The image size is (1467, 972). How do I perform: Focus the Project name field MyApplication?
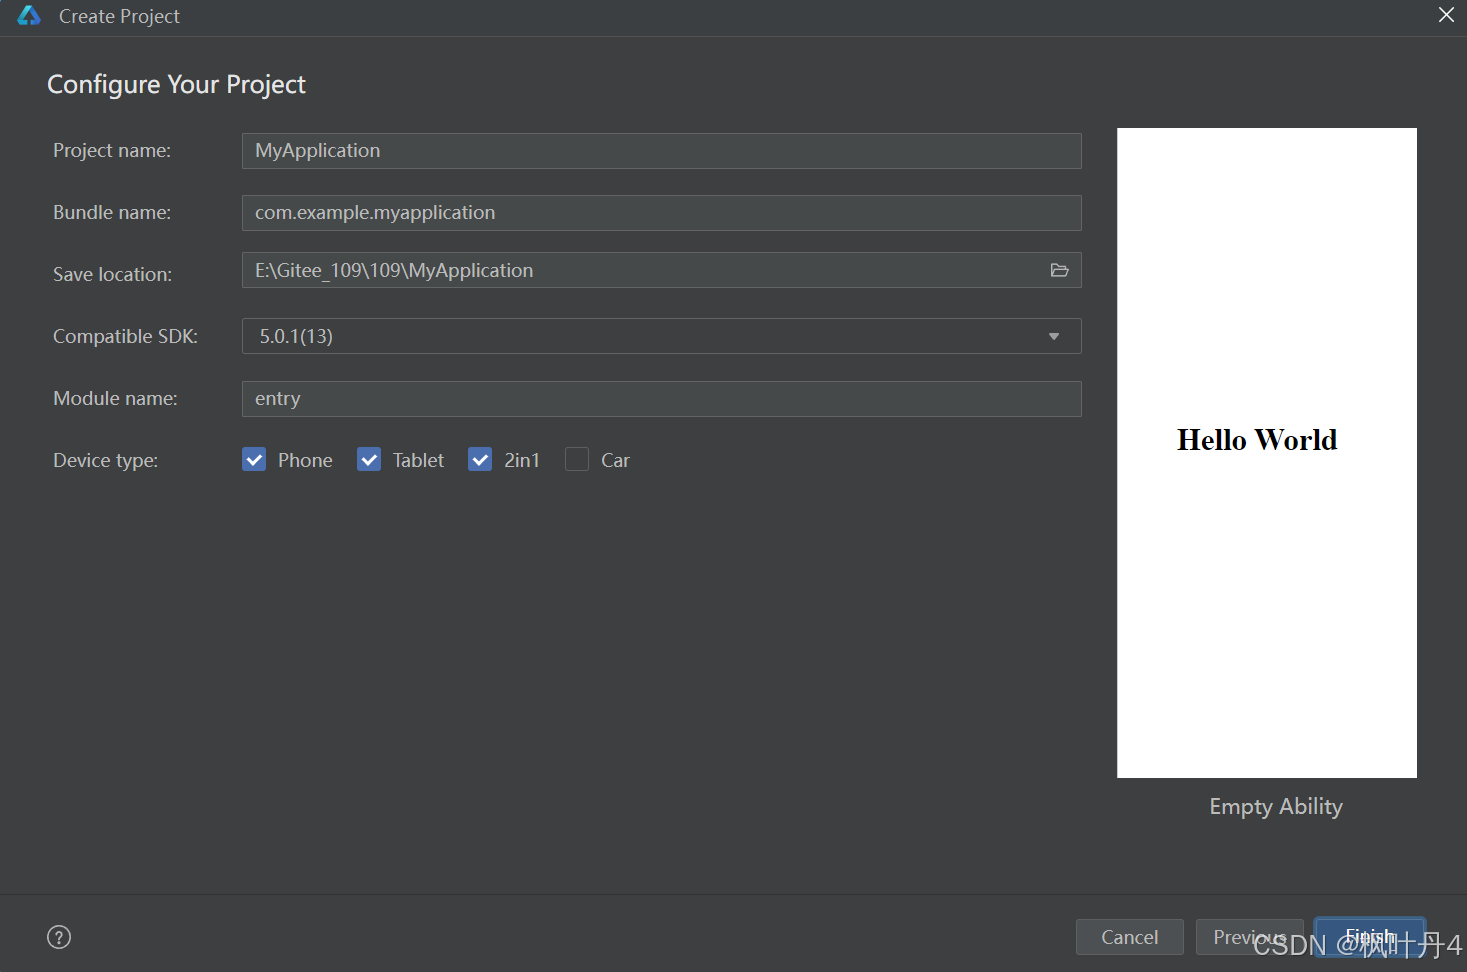tap(661, 151)
